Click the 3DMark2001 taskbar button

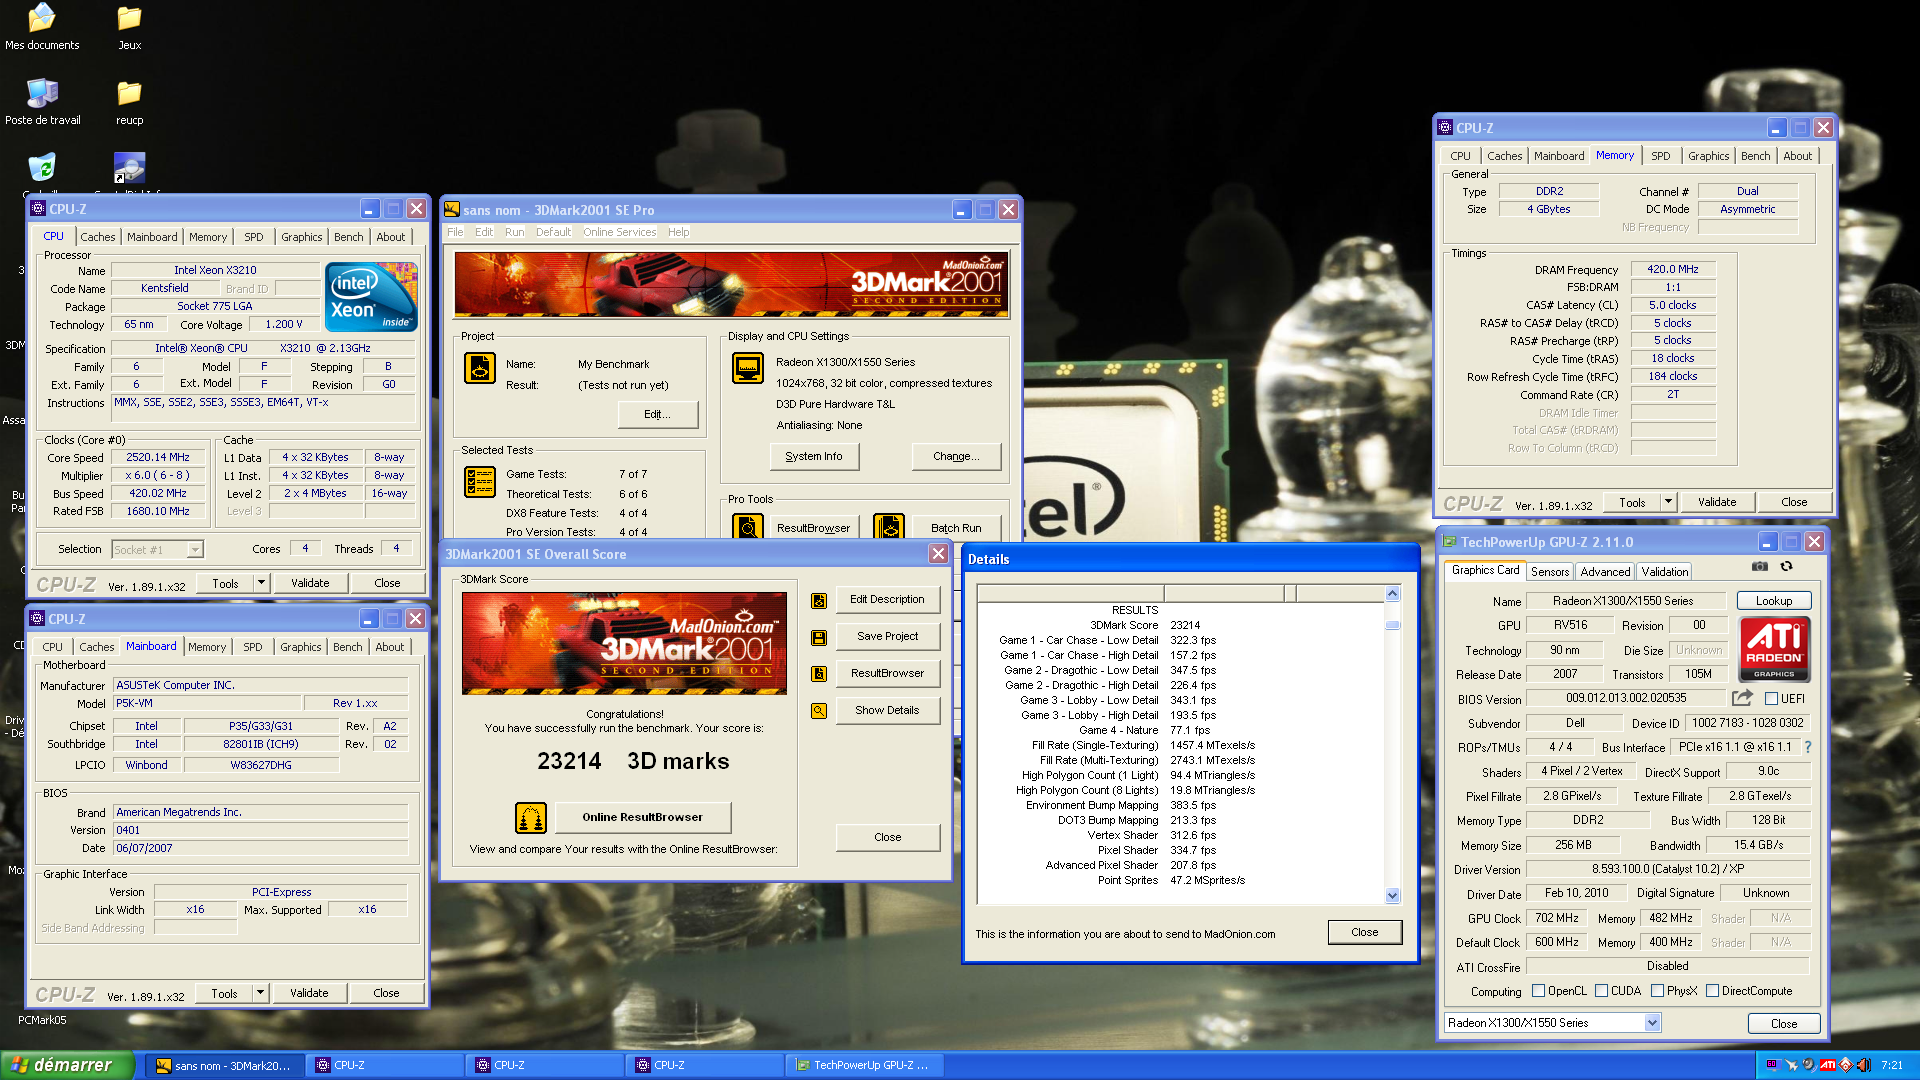pyautogui.click(x=223, y=1065)
